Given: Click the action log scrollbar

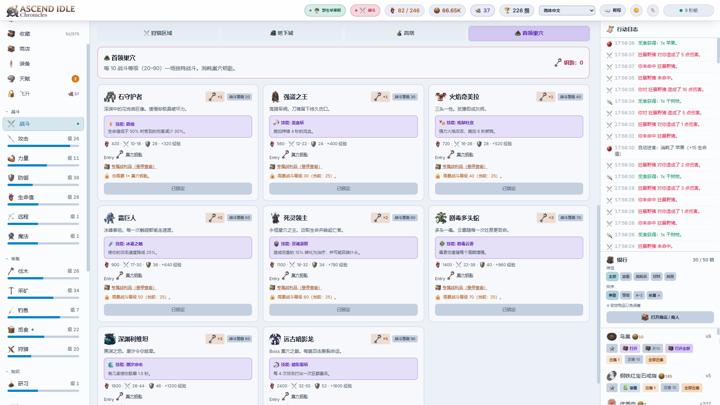Looking at the screenshot, I should pos(717,50).
